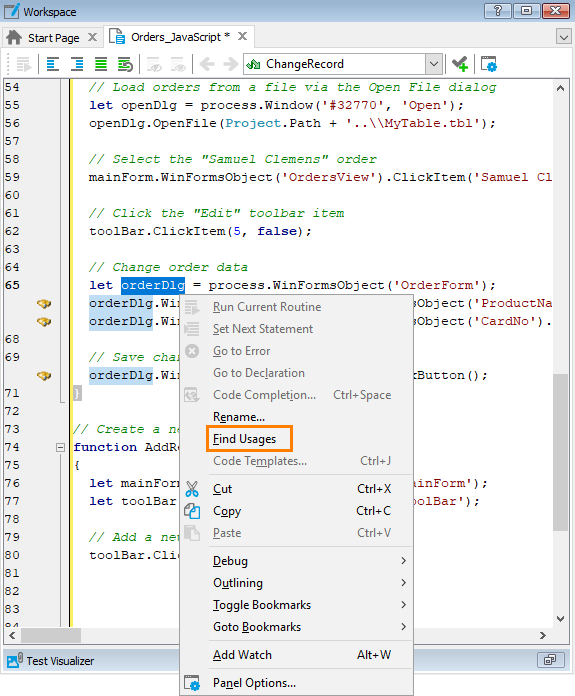Click the outdent lines toolbar icon
575x696 pixels.
tap(53, 64)
